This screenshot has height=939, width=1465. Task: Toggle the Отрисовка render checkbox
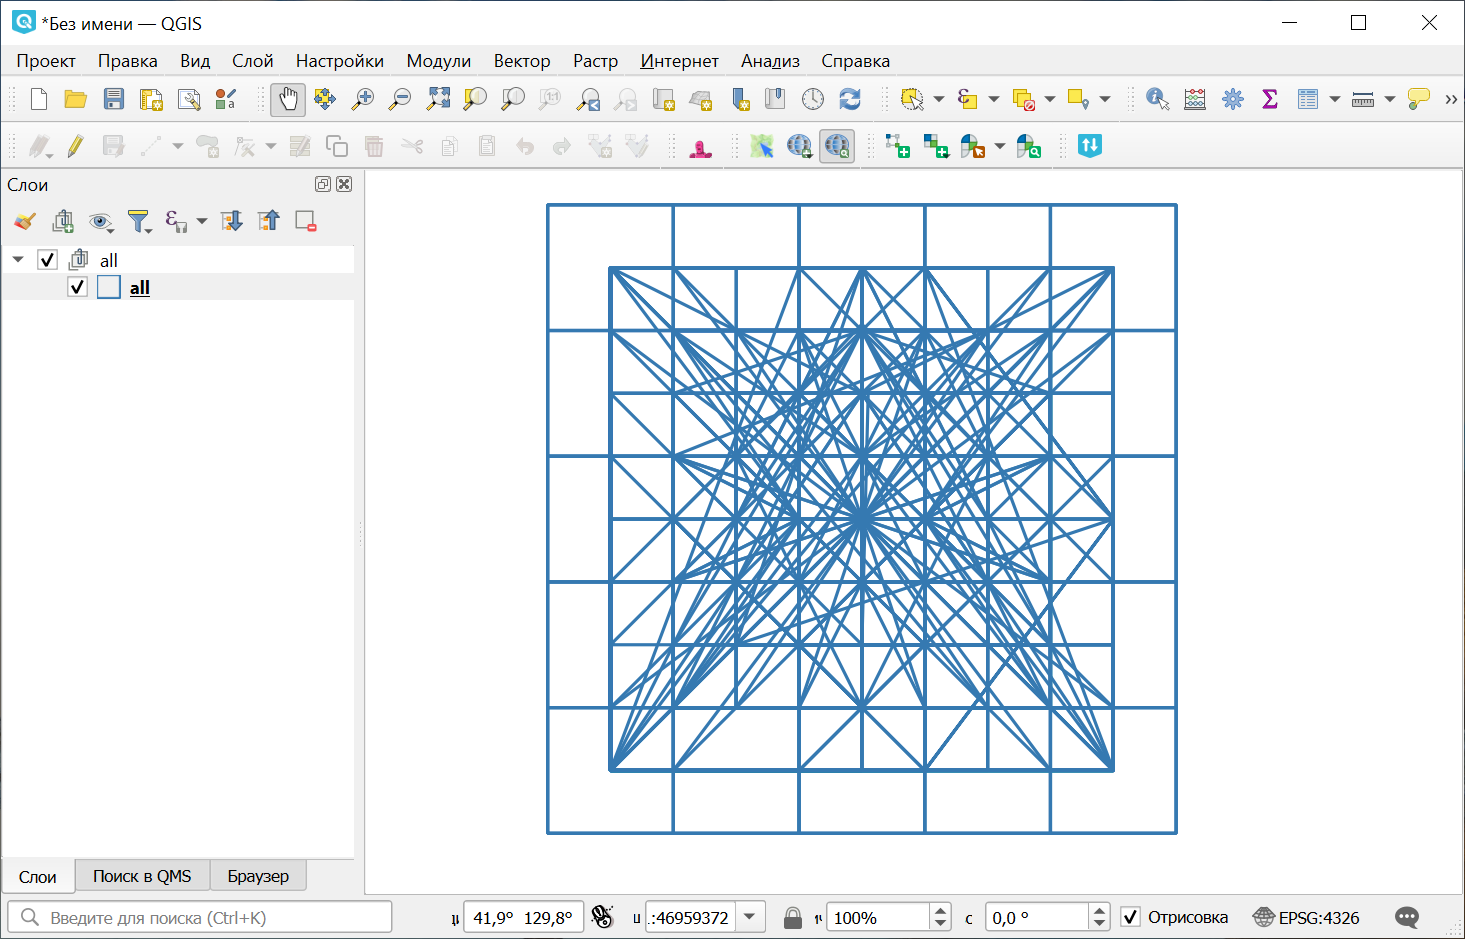pyautogui.click(x=1130, y=917)
